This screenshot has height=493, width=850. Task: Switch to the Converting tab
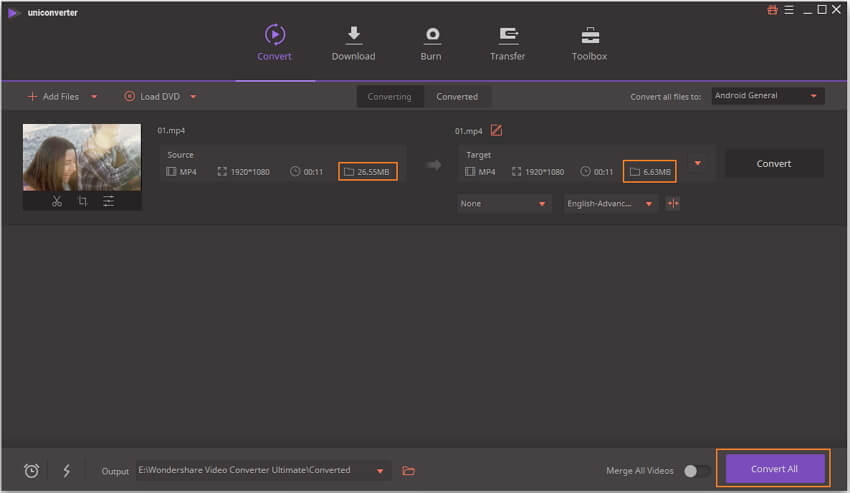390,97
